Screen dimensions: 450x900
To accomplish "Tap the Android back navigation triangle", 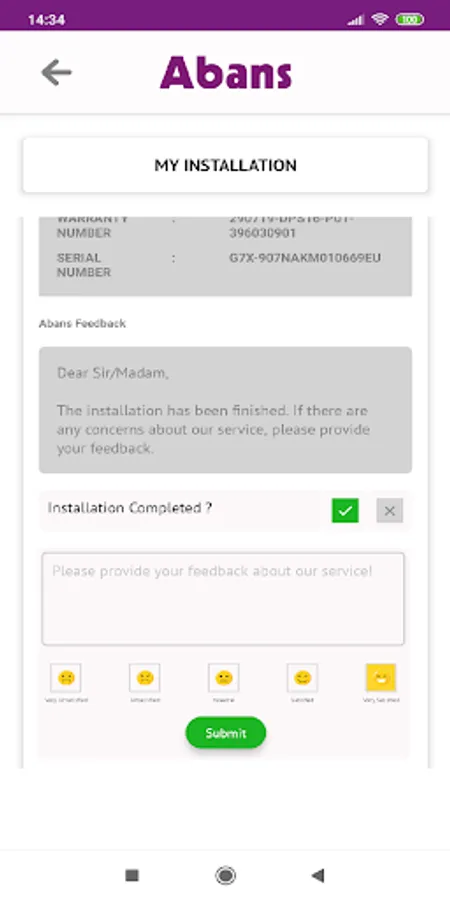I will pyautogui.click(x=318, y=875).
